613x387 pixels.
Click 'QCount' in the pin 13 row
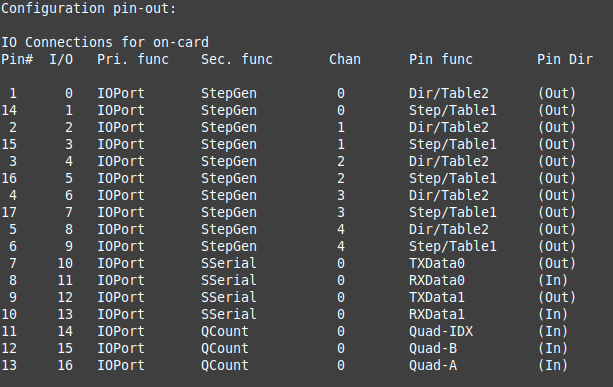coord(225,366)
